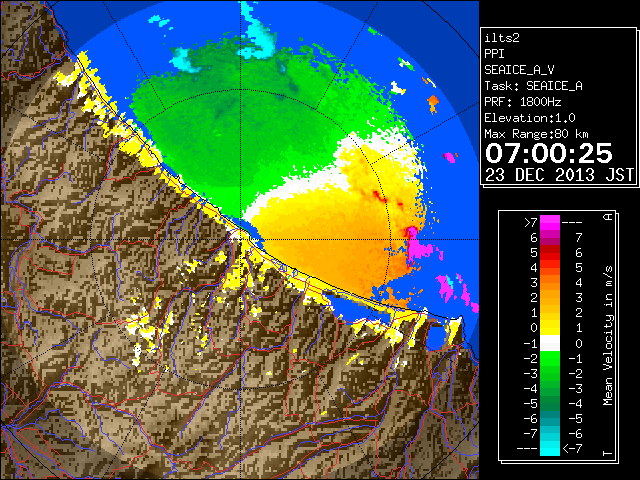Select the 'Elevation:1.0' text
This screenshot has width=640, height=480.
[530, 118]
